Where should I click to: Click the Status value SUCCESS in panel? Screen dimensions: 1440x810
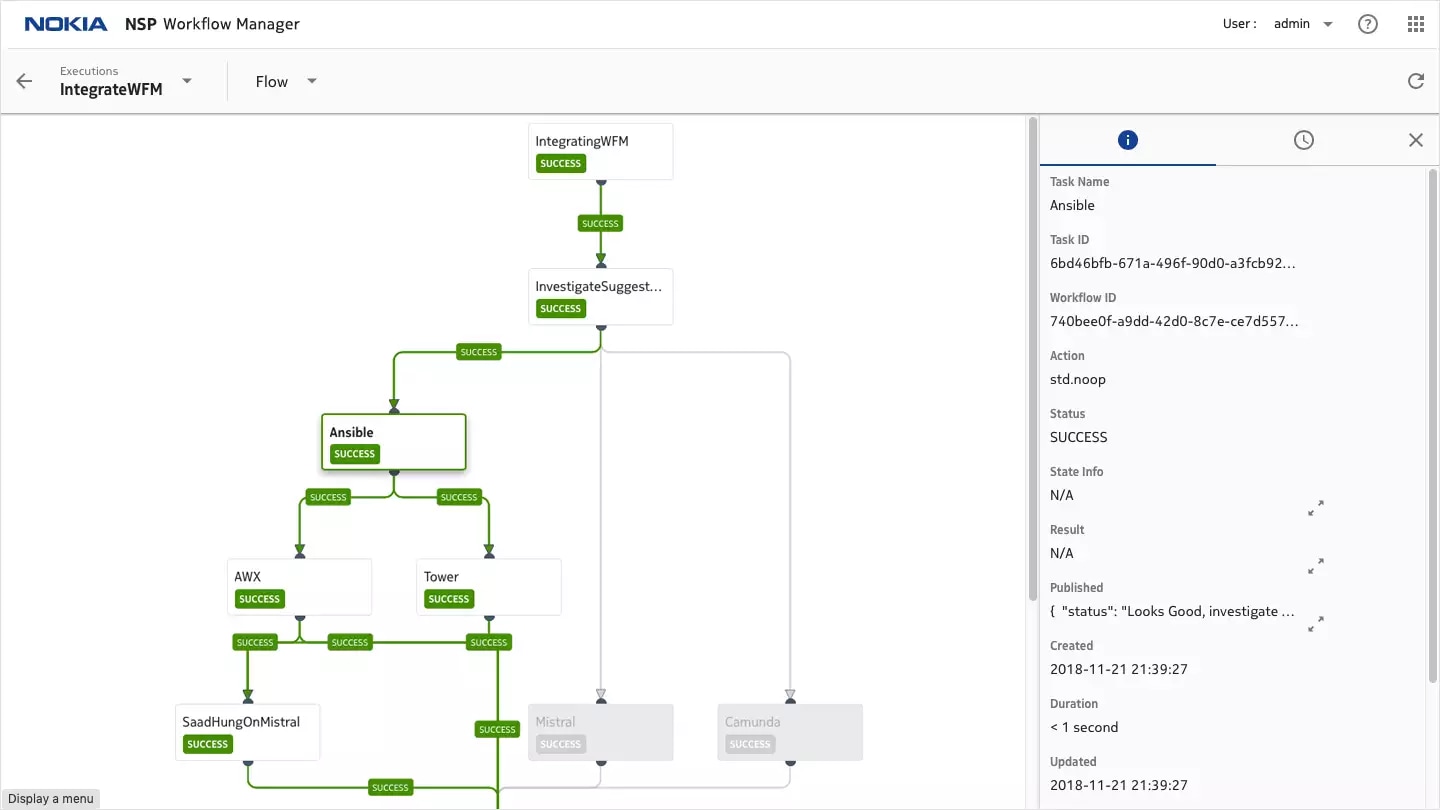pos(1079,438)
